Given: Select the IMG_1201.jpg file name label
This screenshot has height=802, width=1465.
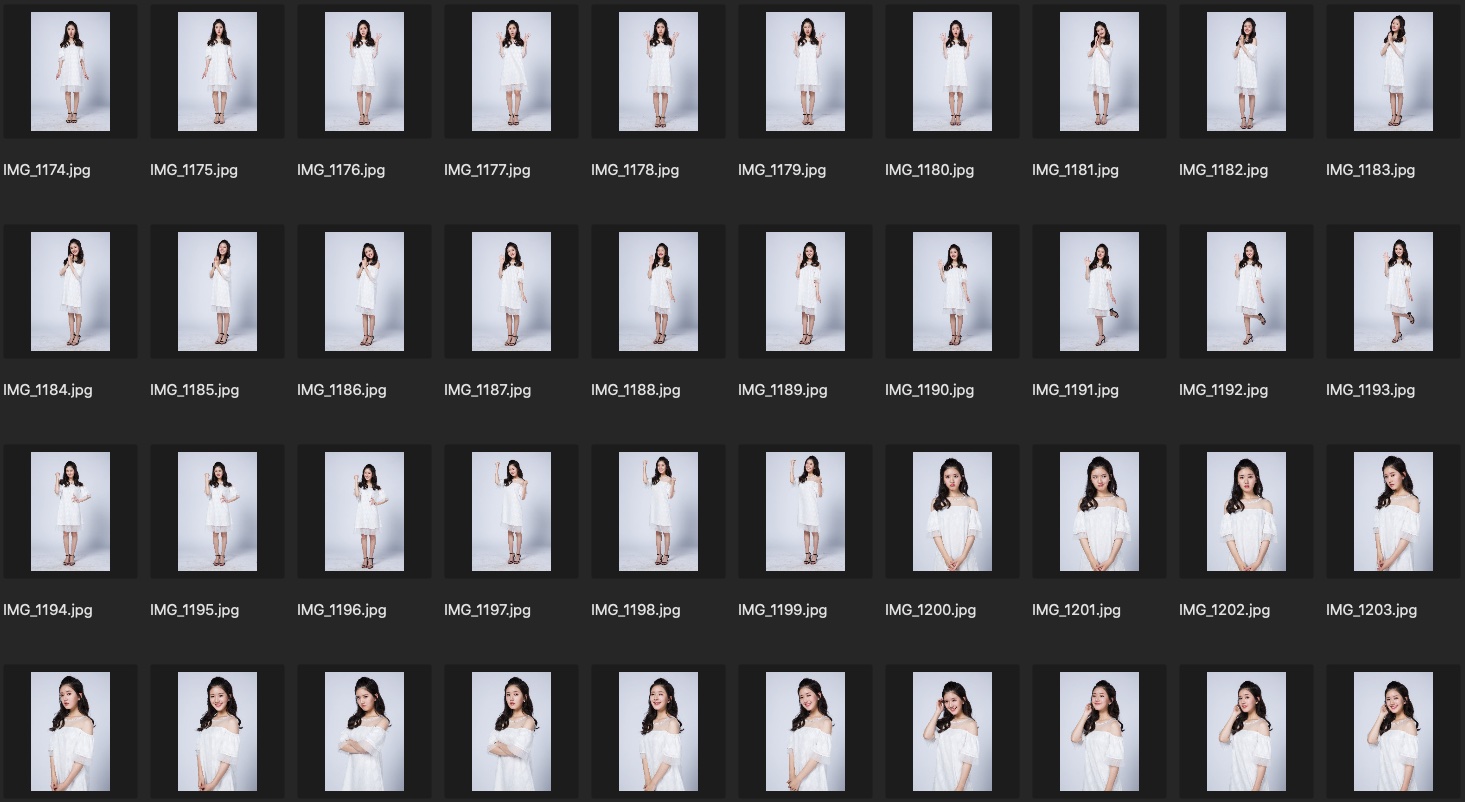Looking at the screenshot, I should [x=1076, y=610].
